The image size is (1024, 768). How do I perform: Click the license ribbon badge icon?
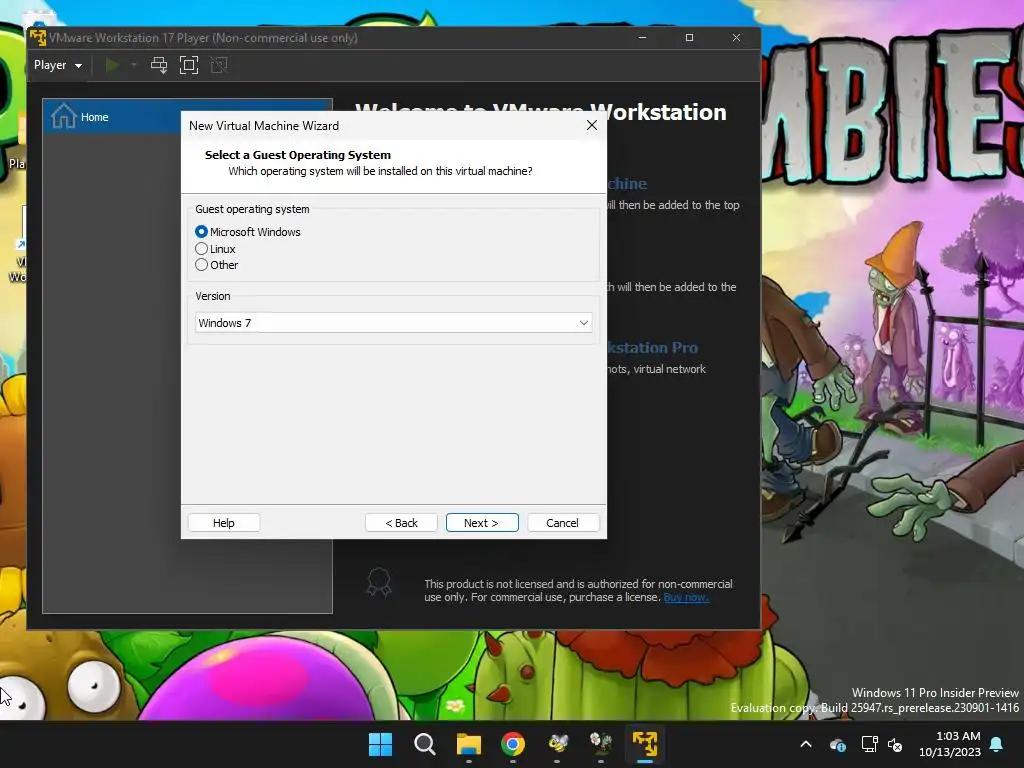coord(379,582)
